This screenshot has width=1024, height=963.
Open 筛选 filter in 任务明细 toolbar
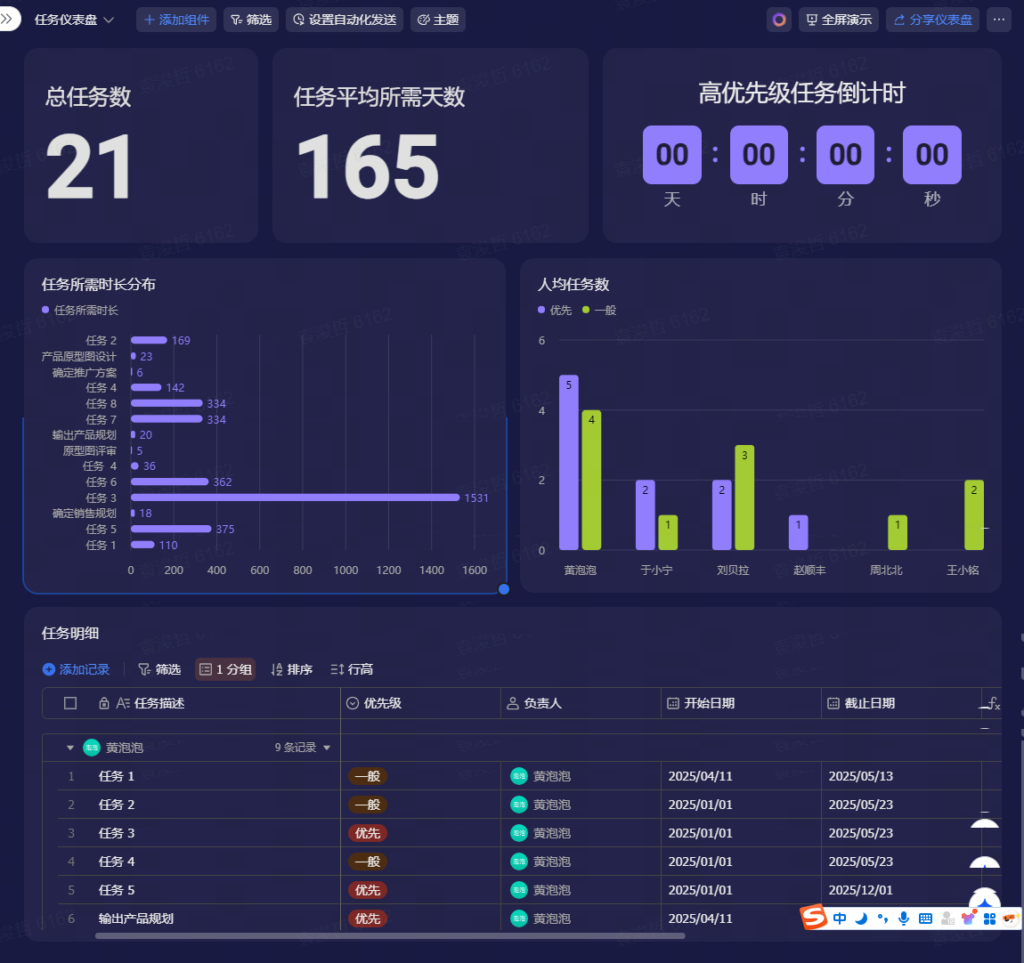point(159,670)
